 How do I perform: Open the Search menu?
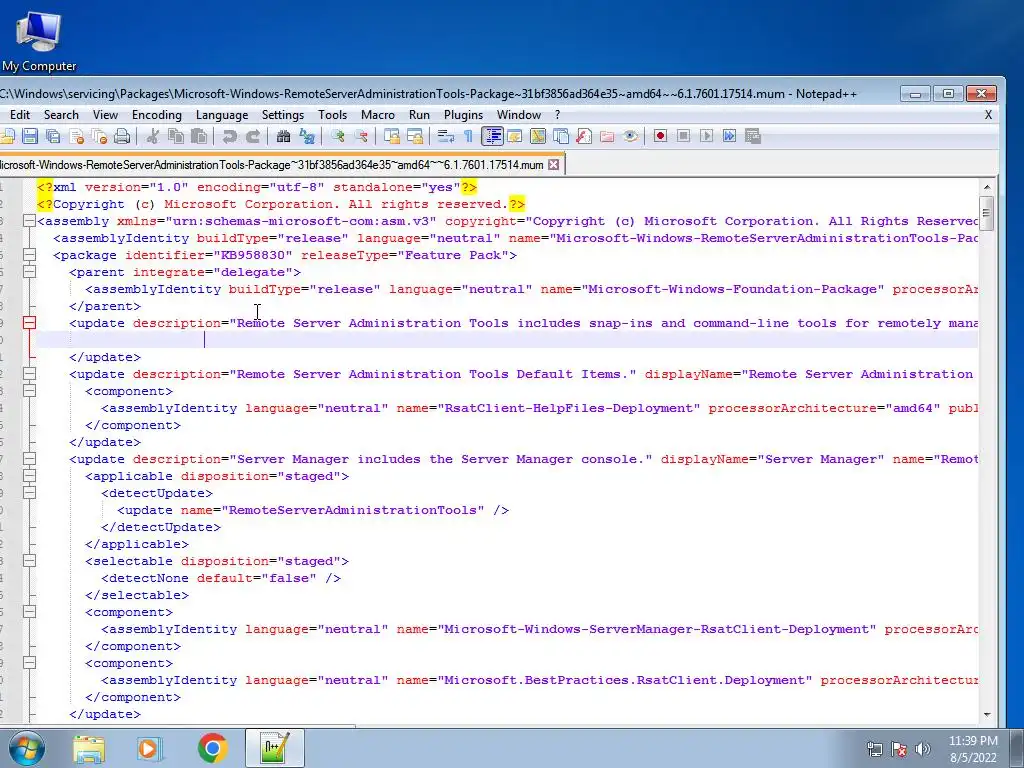(61, 115)
